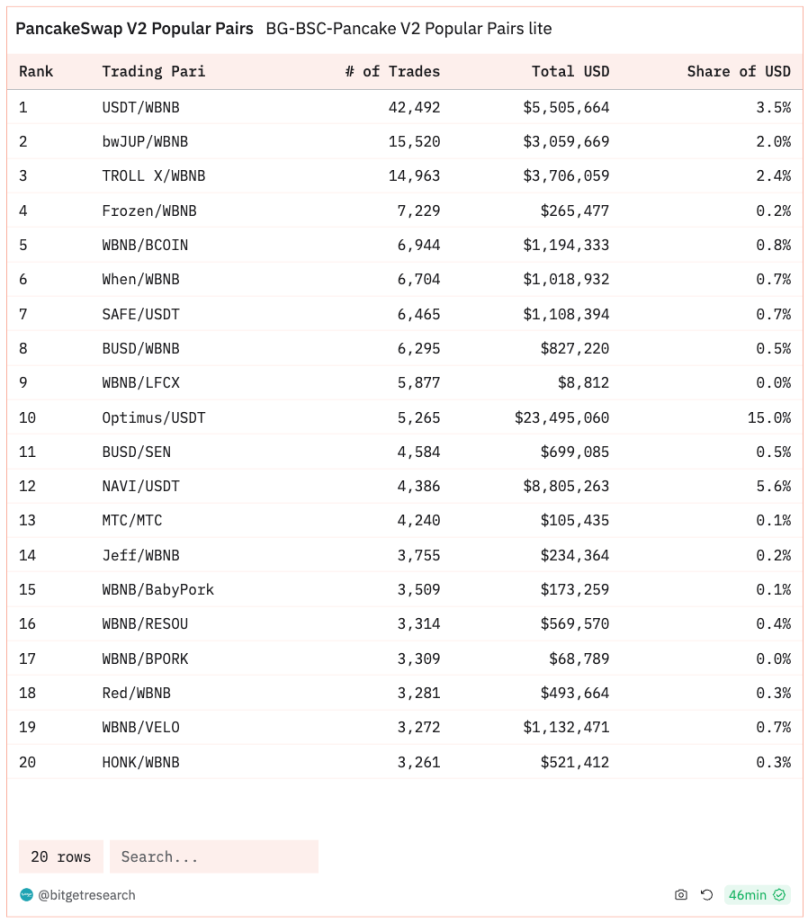Sort by Share of USD header
The width and height of the screenshot is (808, 923).
pos(738,71)
